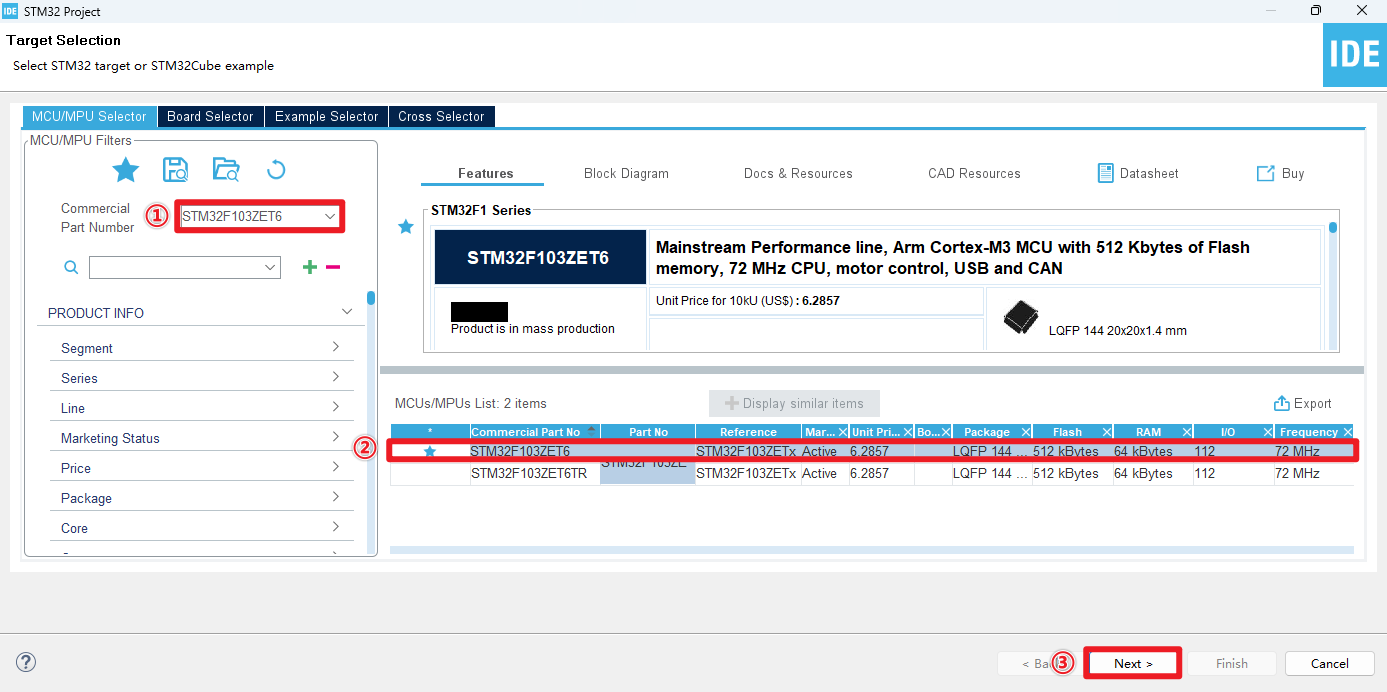This screenshot has height=692, width=1387.
Task: Open the Commercial Part Number dropdown
Action: click(x=330, y=216)
